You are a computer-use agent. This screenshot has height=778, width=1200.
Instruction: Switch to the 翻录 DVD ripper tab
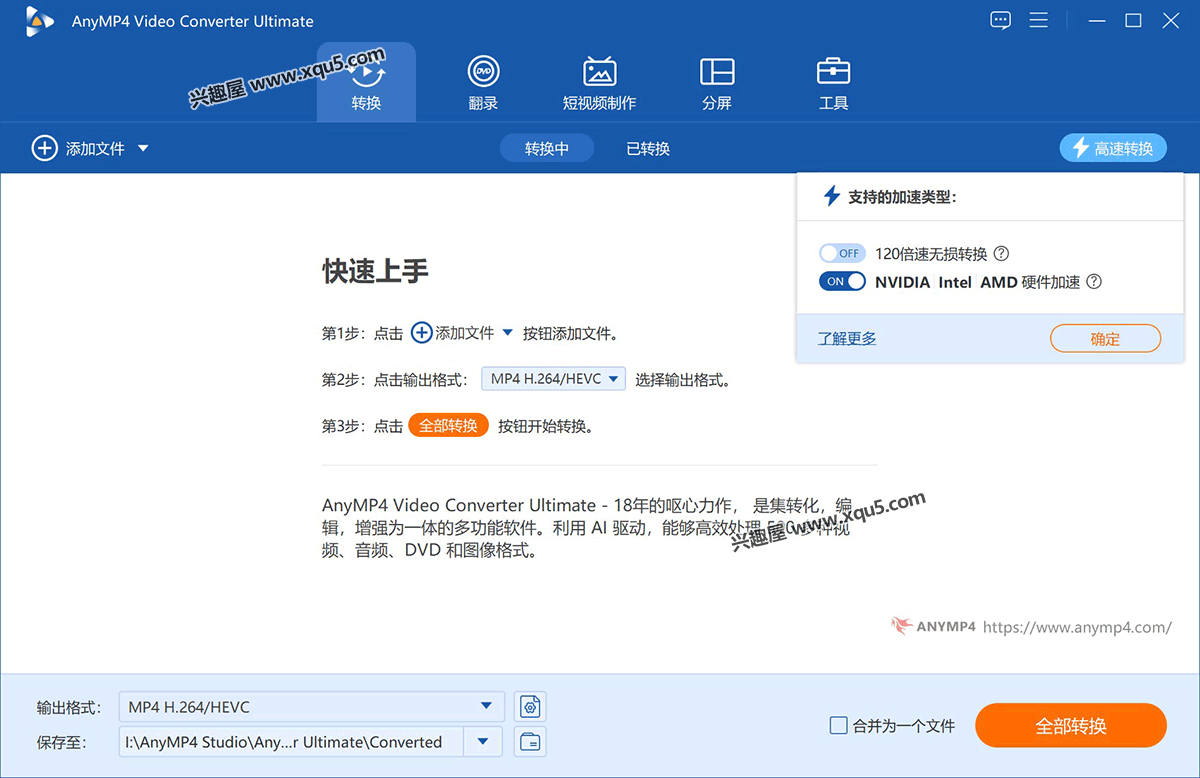point(483,83)
